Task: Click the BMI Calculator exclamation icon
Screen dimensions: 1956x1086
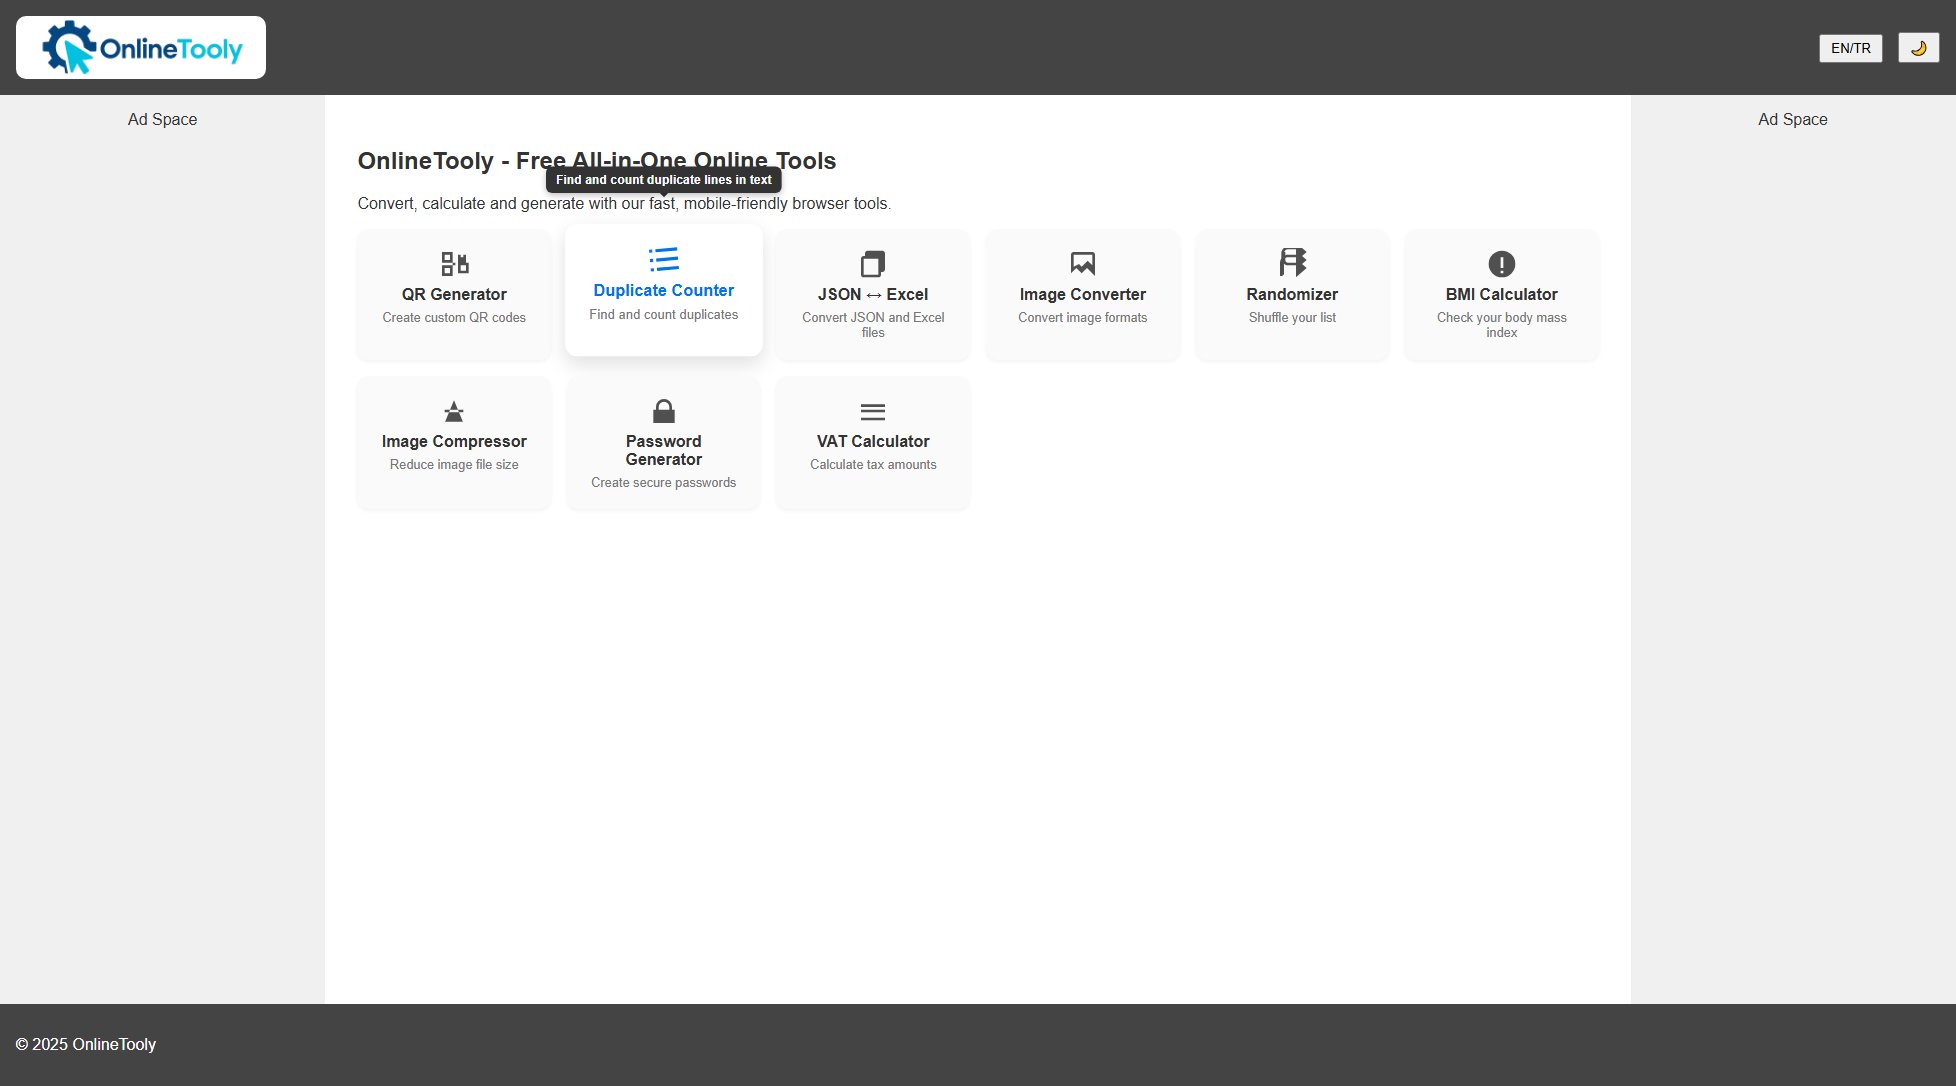Action: [1502, 263]
